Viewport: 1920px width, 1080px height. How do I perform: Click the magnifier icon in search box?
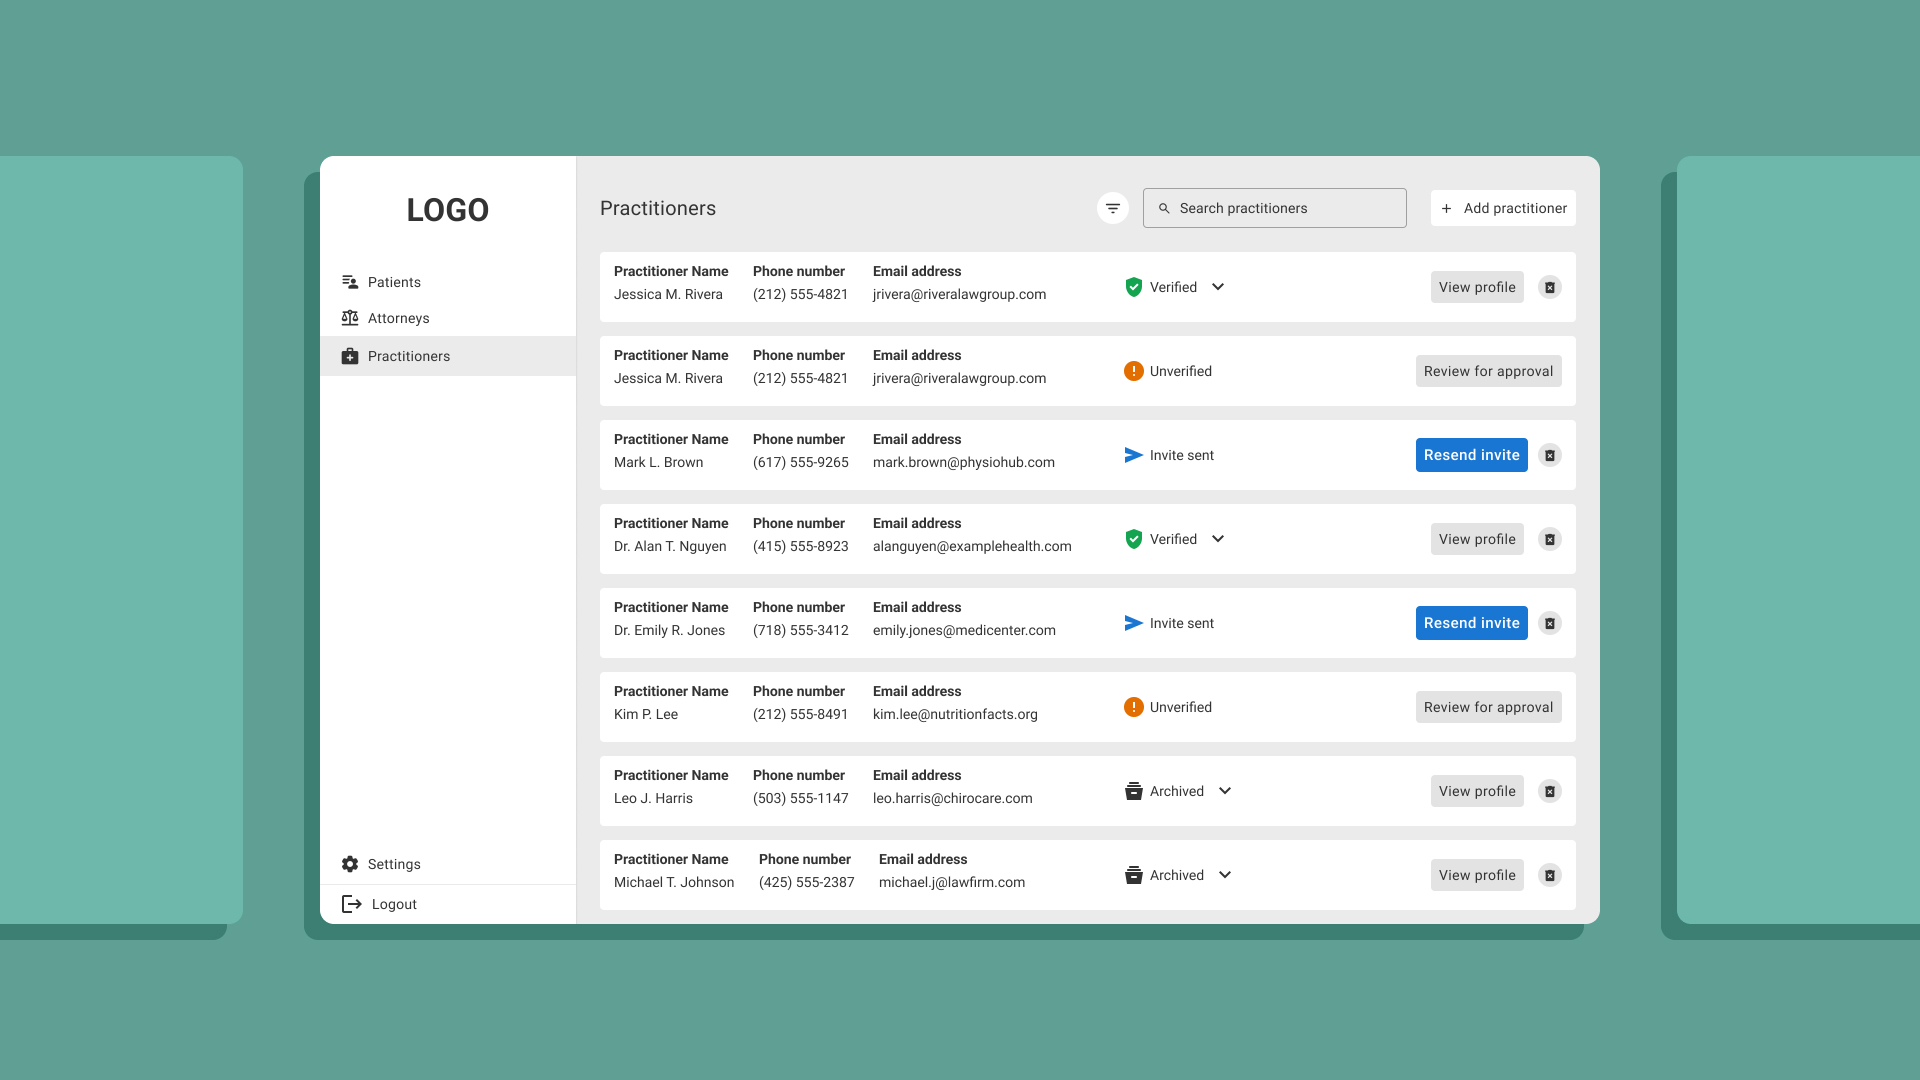pos(1164,208)
